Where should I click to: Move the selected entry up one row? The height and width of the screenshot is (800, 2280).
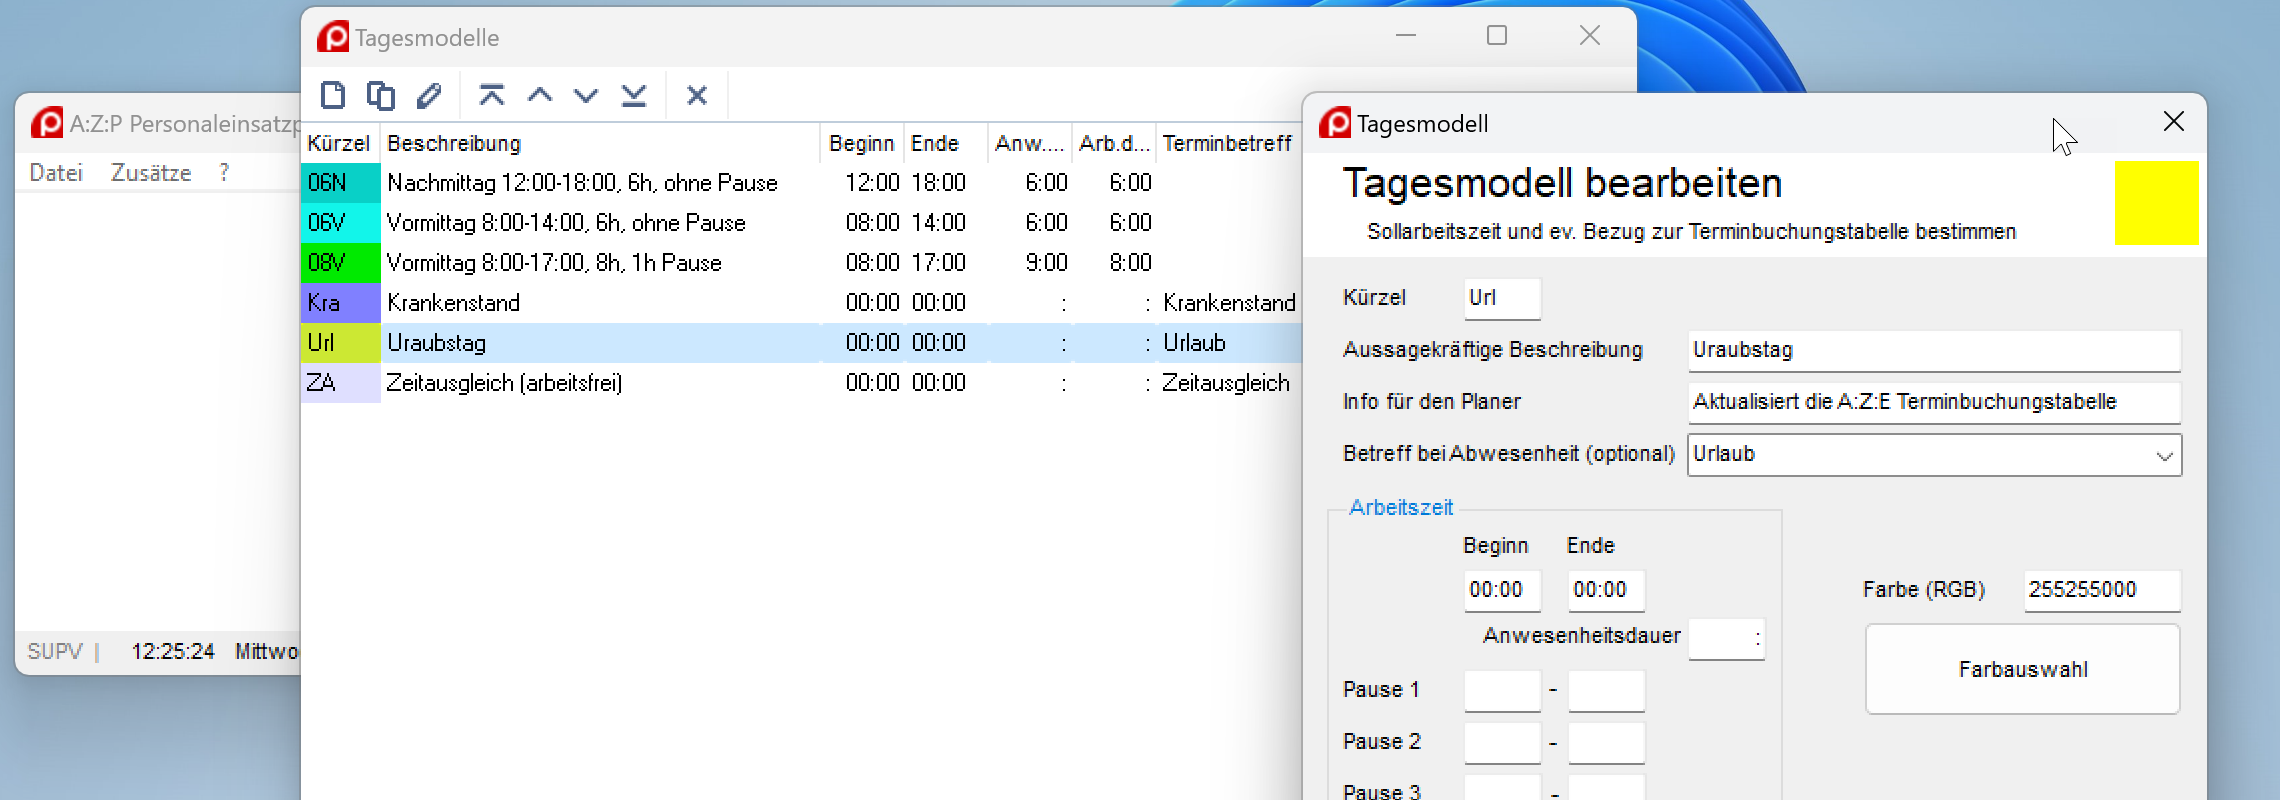540,96
